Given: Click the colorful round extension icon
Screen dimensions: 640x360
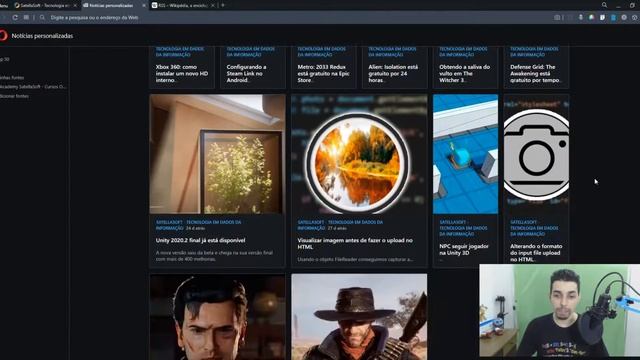Looking at the screenshot, I should coord(591,18).
